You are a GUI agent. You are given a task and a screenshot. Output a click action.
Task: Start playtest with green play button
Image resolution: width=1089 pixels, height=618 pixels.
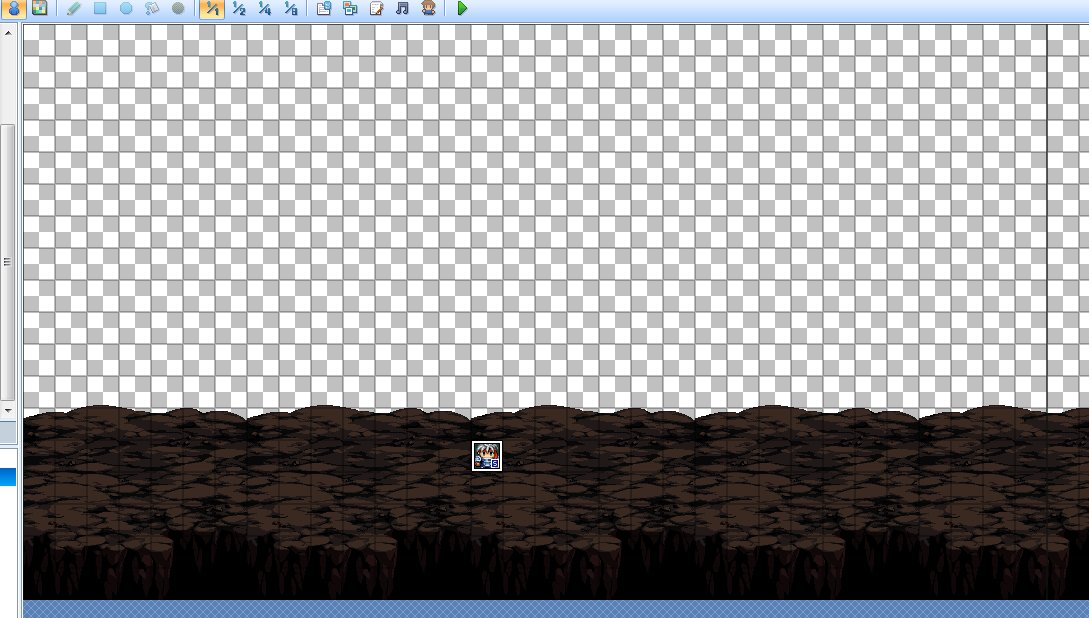coord(462,8)
